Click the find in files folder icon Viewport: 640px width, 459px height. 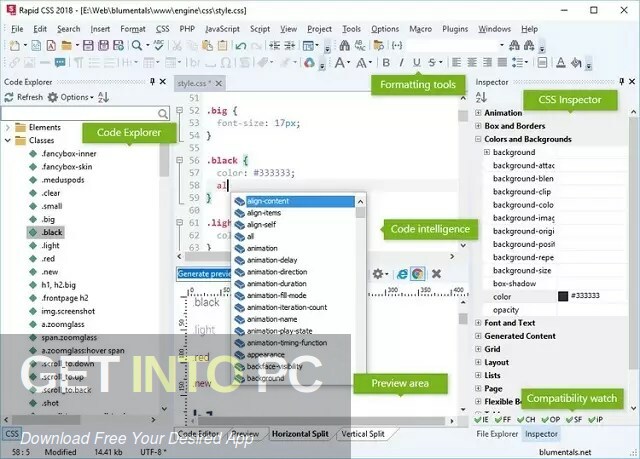click(x=378, y=45)
